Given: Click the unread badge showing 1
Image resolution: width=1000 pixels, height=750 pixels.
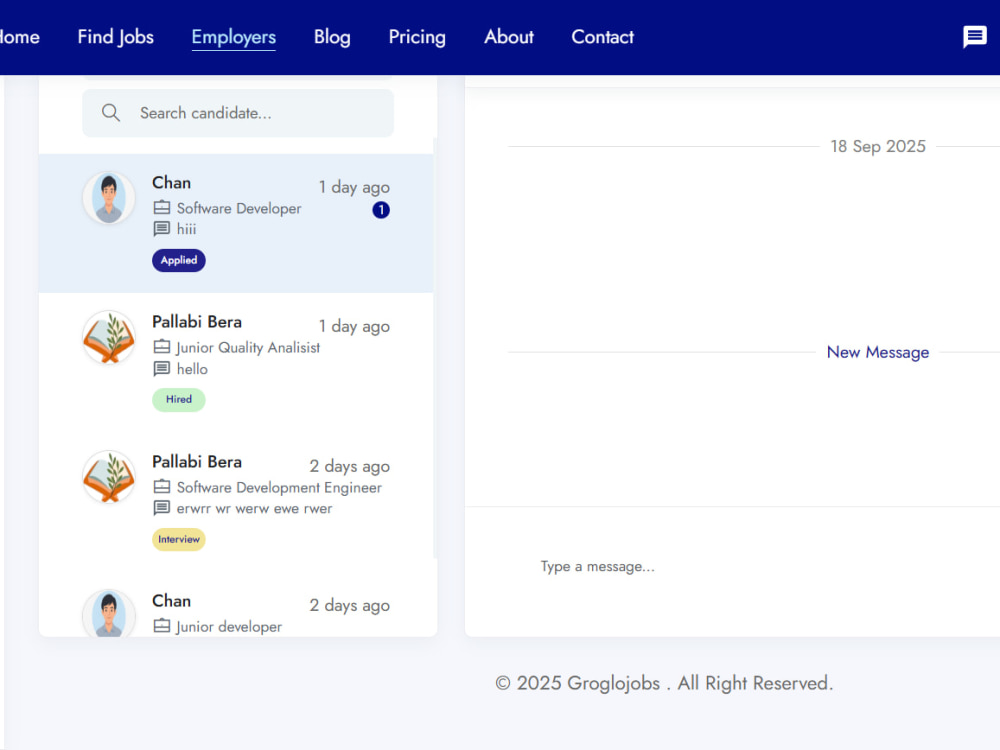Looking at the screenshot, I should 381,210.
